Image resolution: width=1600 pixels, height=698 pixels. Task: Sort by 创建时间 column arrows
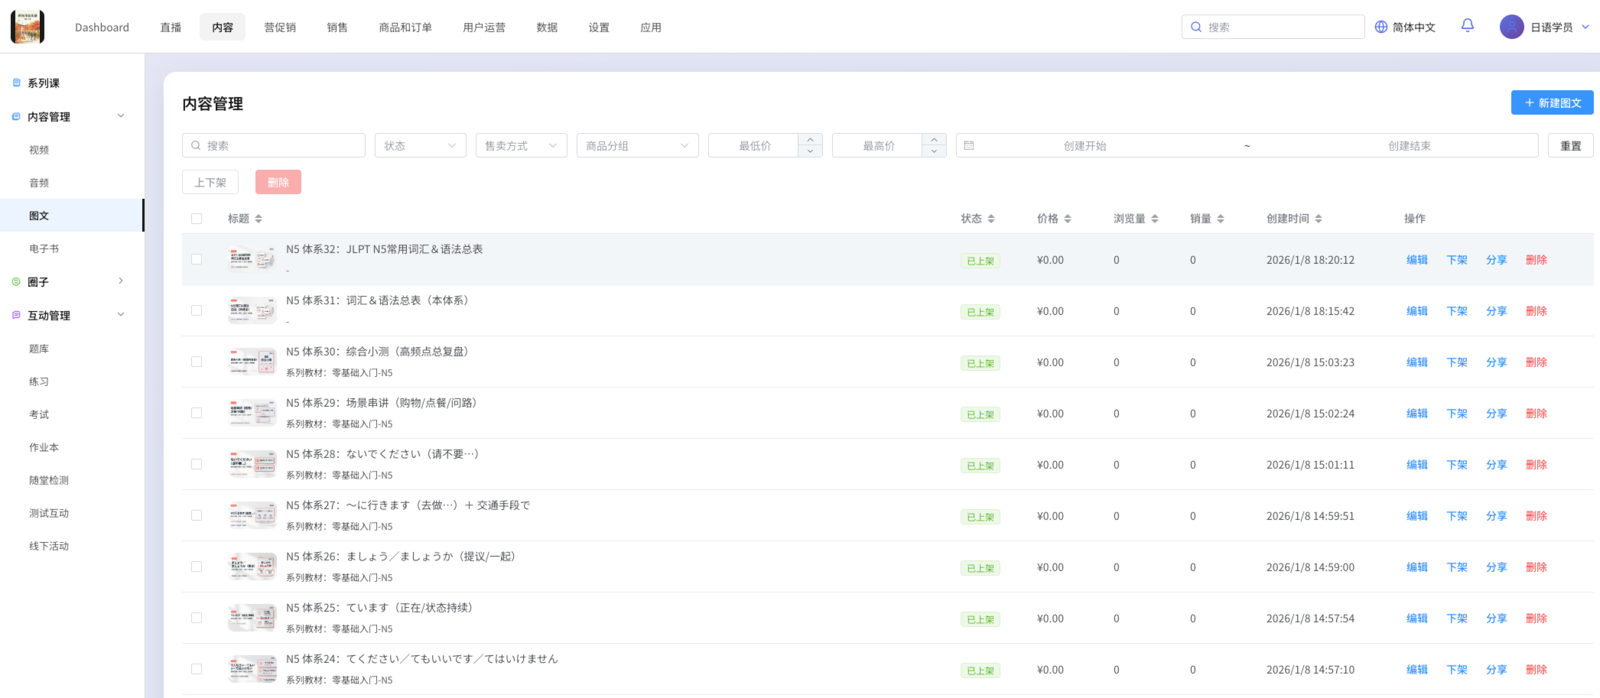(x=1318, y=218)
